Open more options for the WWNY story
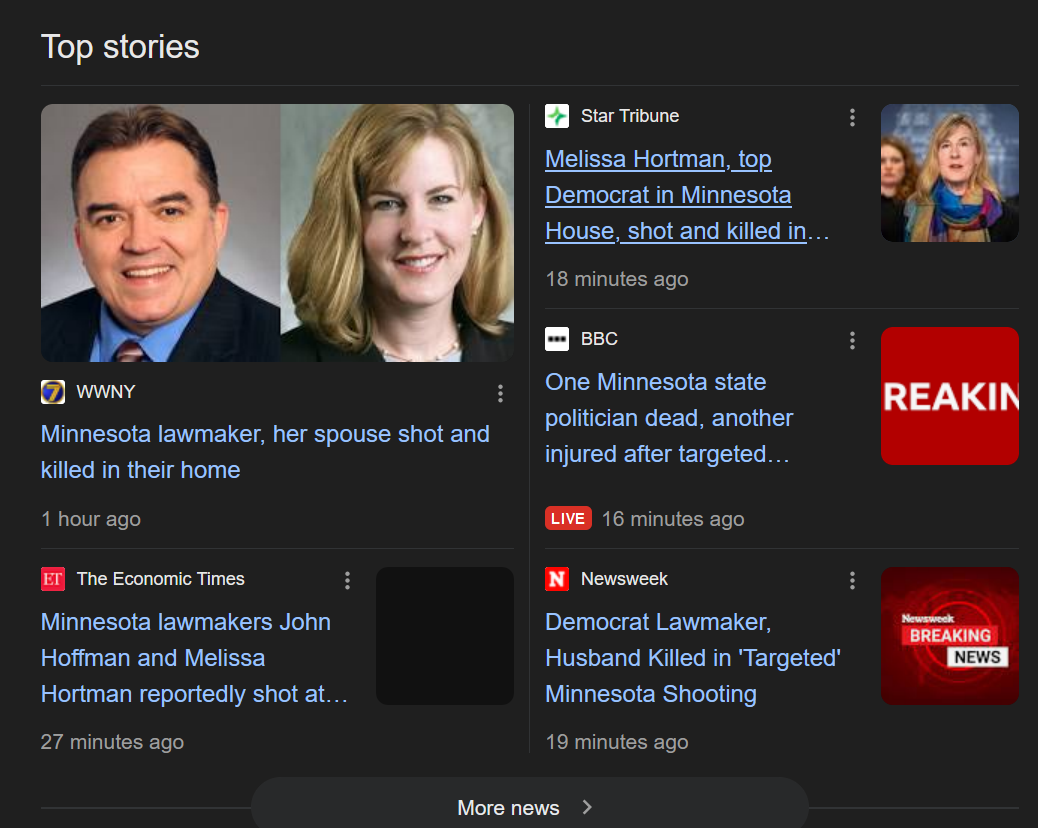Viewport: 1038px width, 828px height. click(500, 394)
